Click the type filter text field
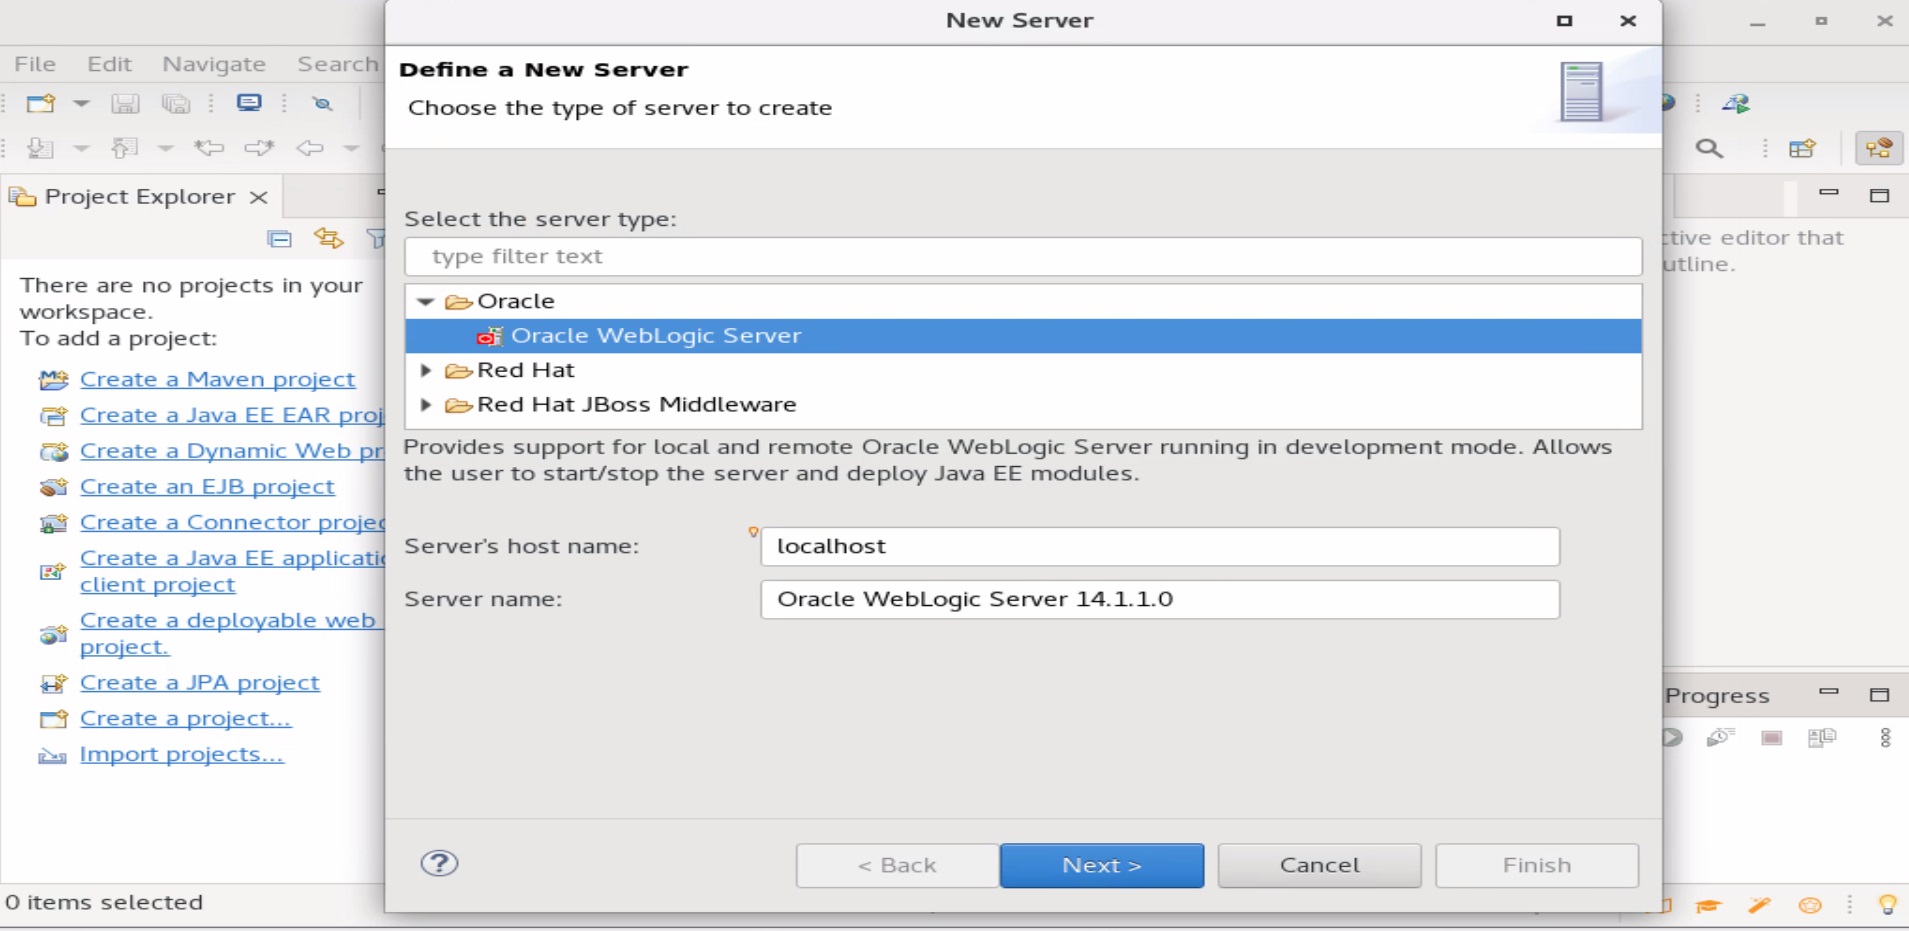The width and height of the screenshot is (1909, 931). (x=1022, y=257)
